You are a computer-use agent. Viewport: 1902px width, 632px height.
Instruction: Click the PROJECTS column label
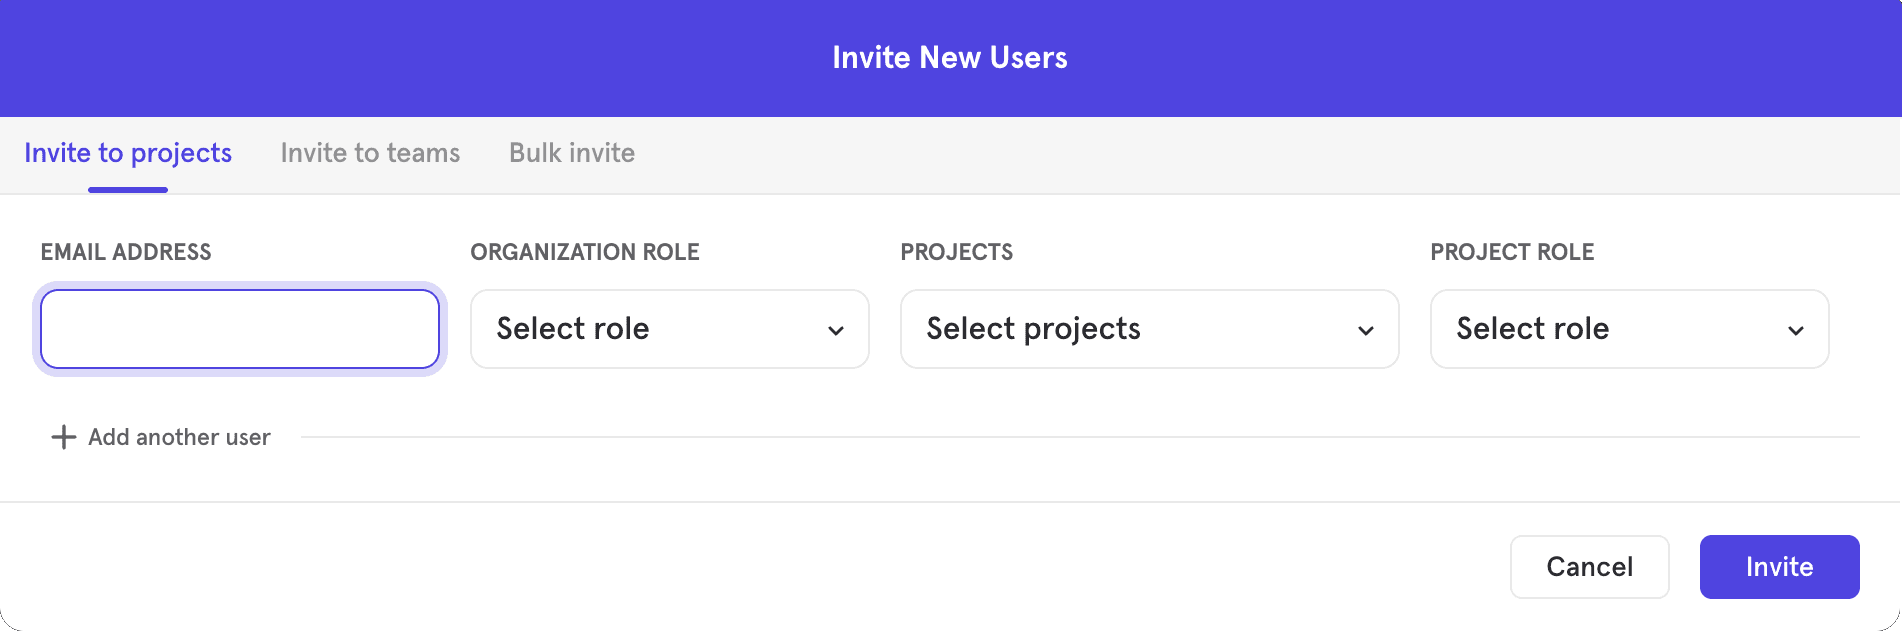pos(956,252)
